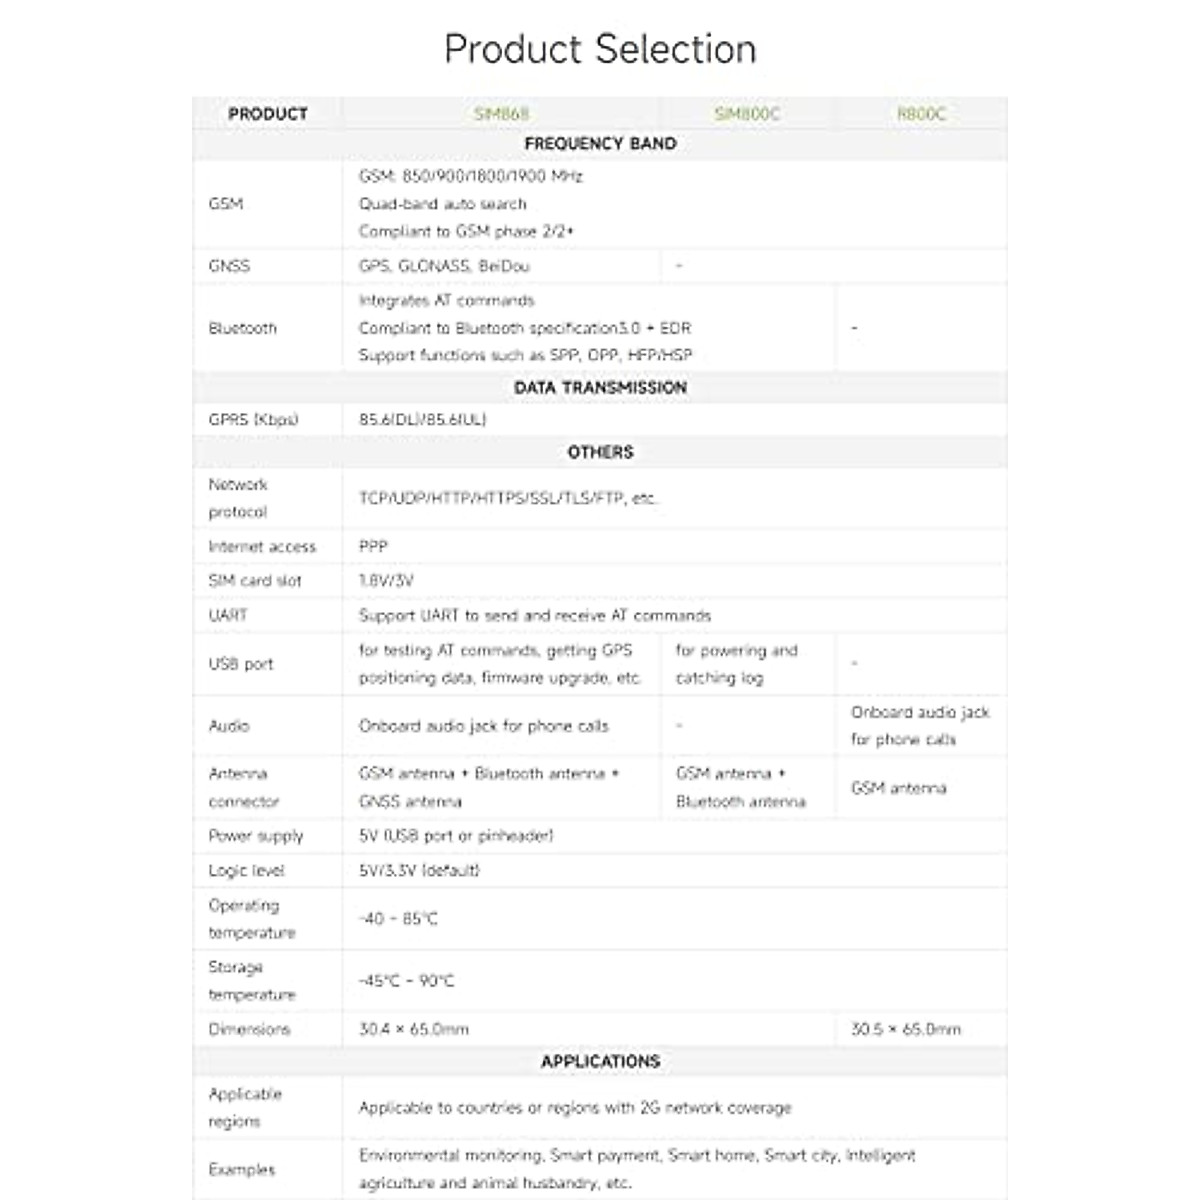This screenshot has width=1200, height=1200.
Task: Click the OTHERS section heading
Action: pos(600,452)
